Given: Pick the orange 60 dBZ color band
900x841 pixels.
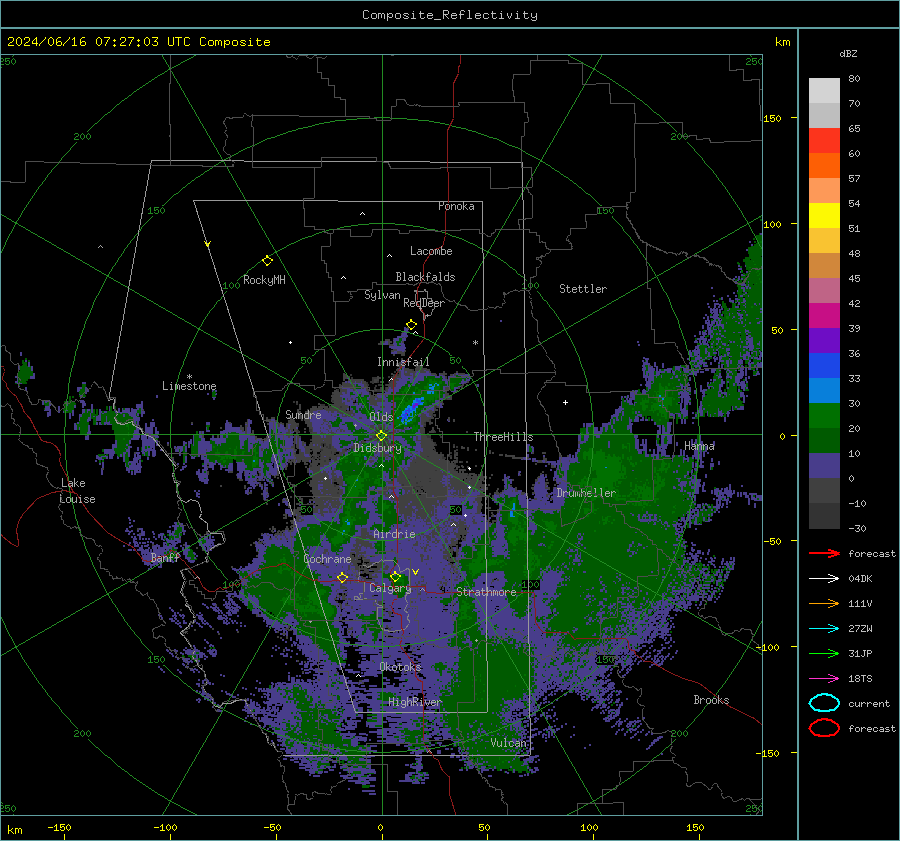Looking at the screenshot, I should point(824,166).
